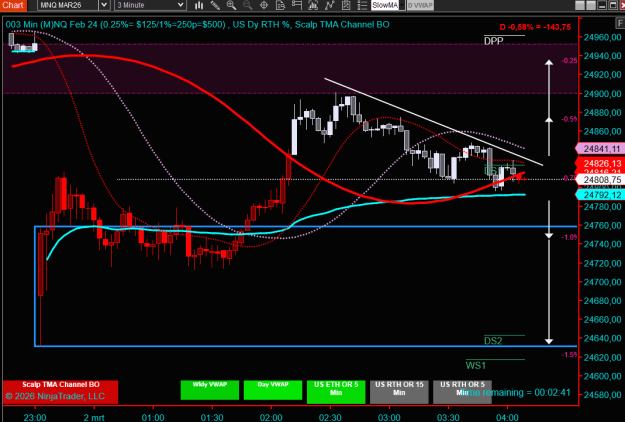Click the 24792,12 cyan price marker
The height and width of the screenshot is (422, 625).
point(600,195)
